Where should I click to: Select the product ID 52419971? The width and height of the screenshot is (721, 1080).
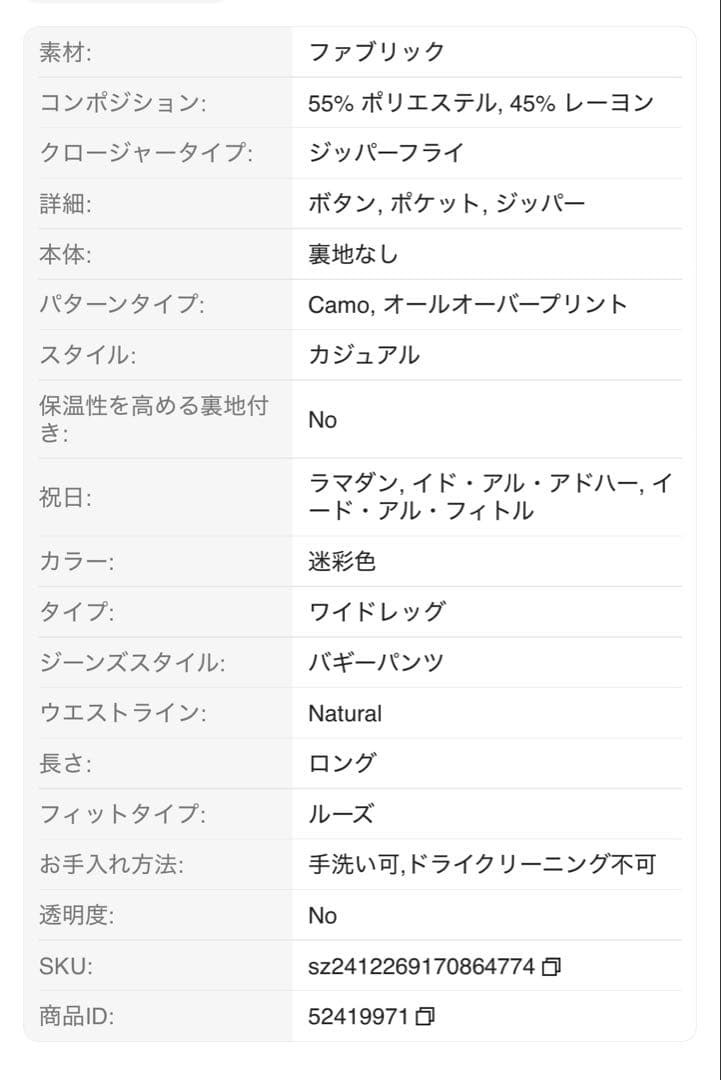tap(359, 1016)
